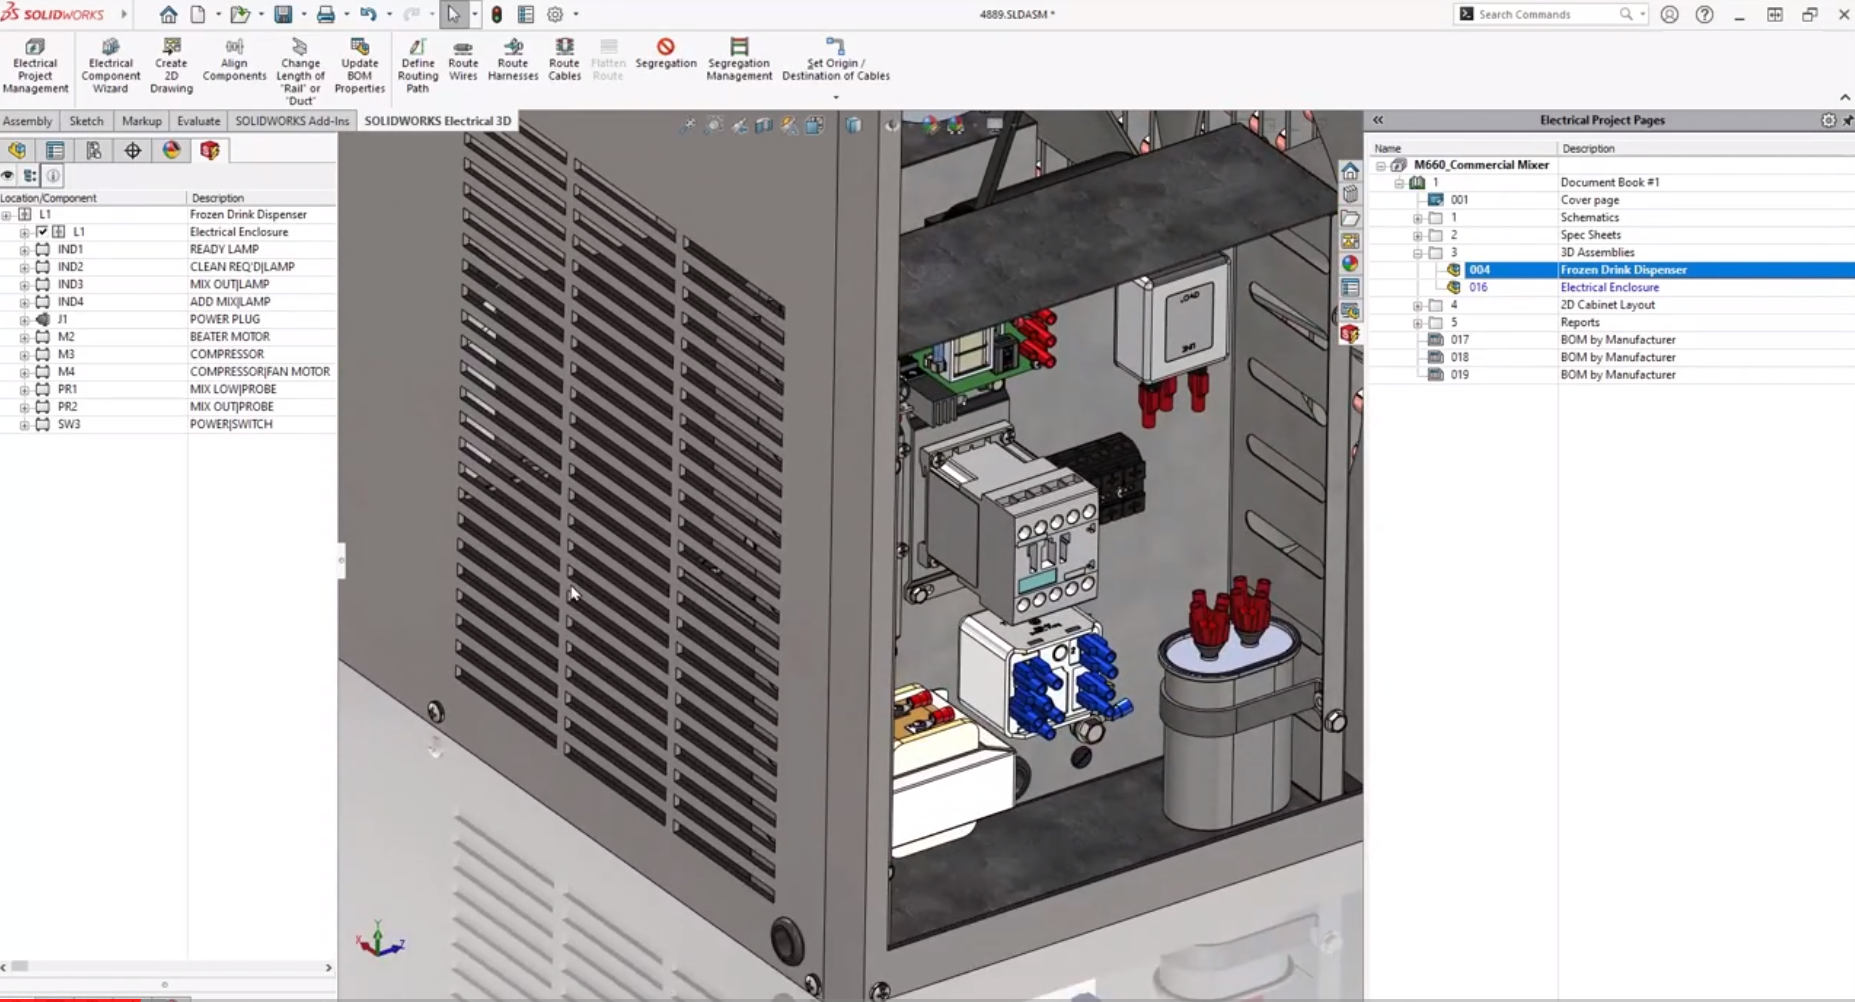Screen dimensions: 1855x1002
Task: Switch to the Sketch tab
Action: click(86, 121)
